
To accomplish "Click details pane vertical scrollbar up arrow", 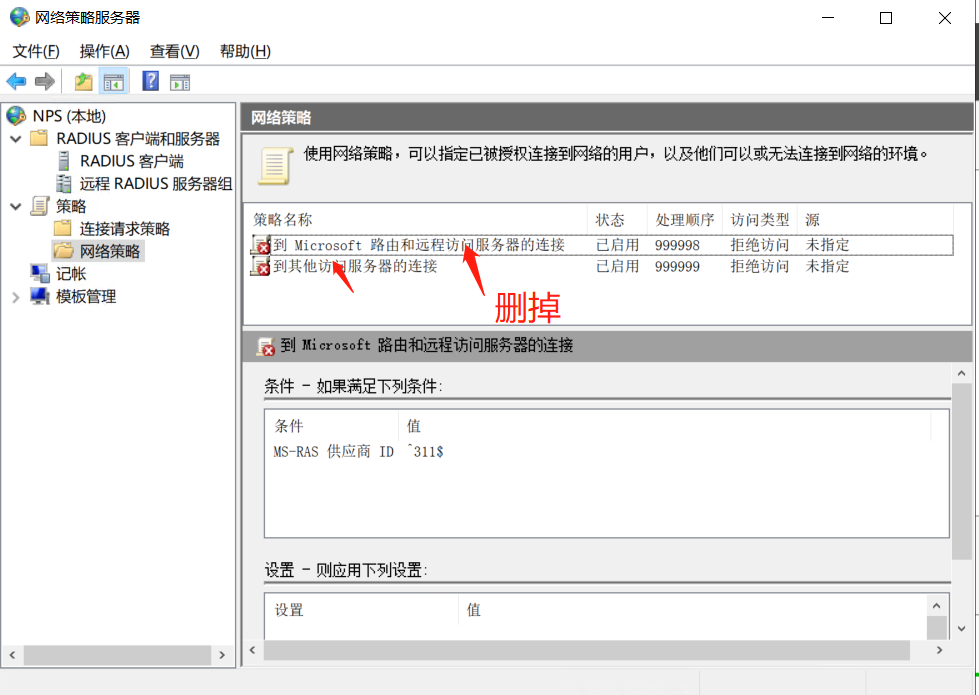I will 962,373.
